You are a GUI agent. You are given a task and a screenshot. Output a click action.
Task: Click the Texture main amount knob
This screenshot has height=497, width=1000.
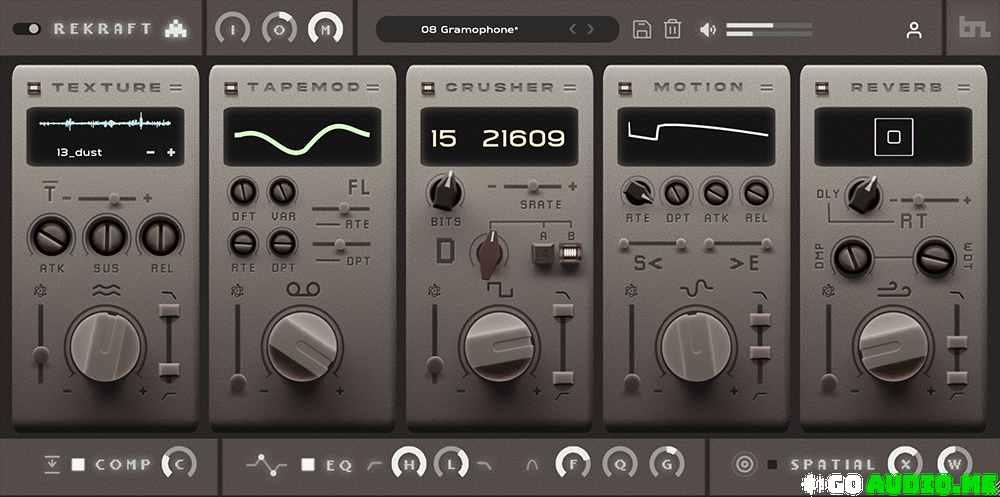(106, 346)
